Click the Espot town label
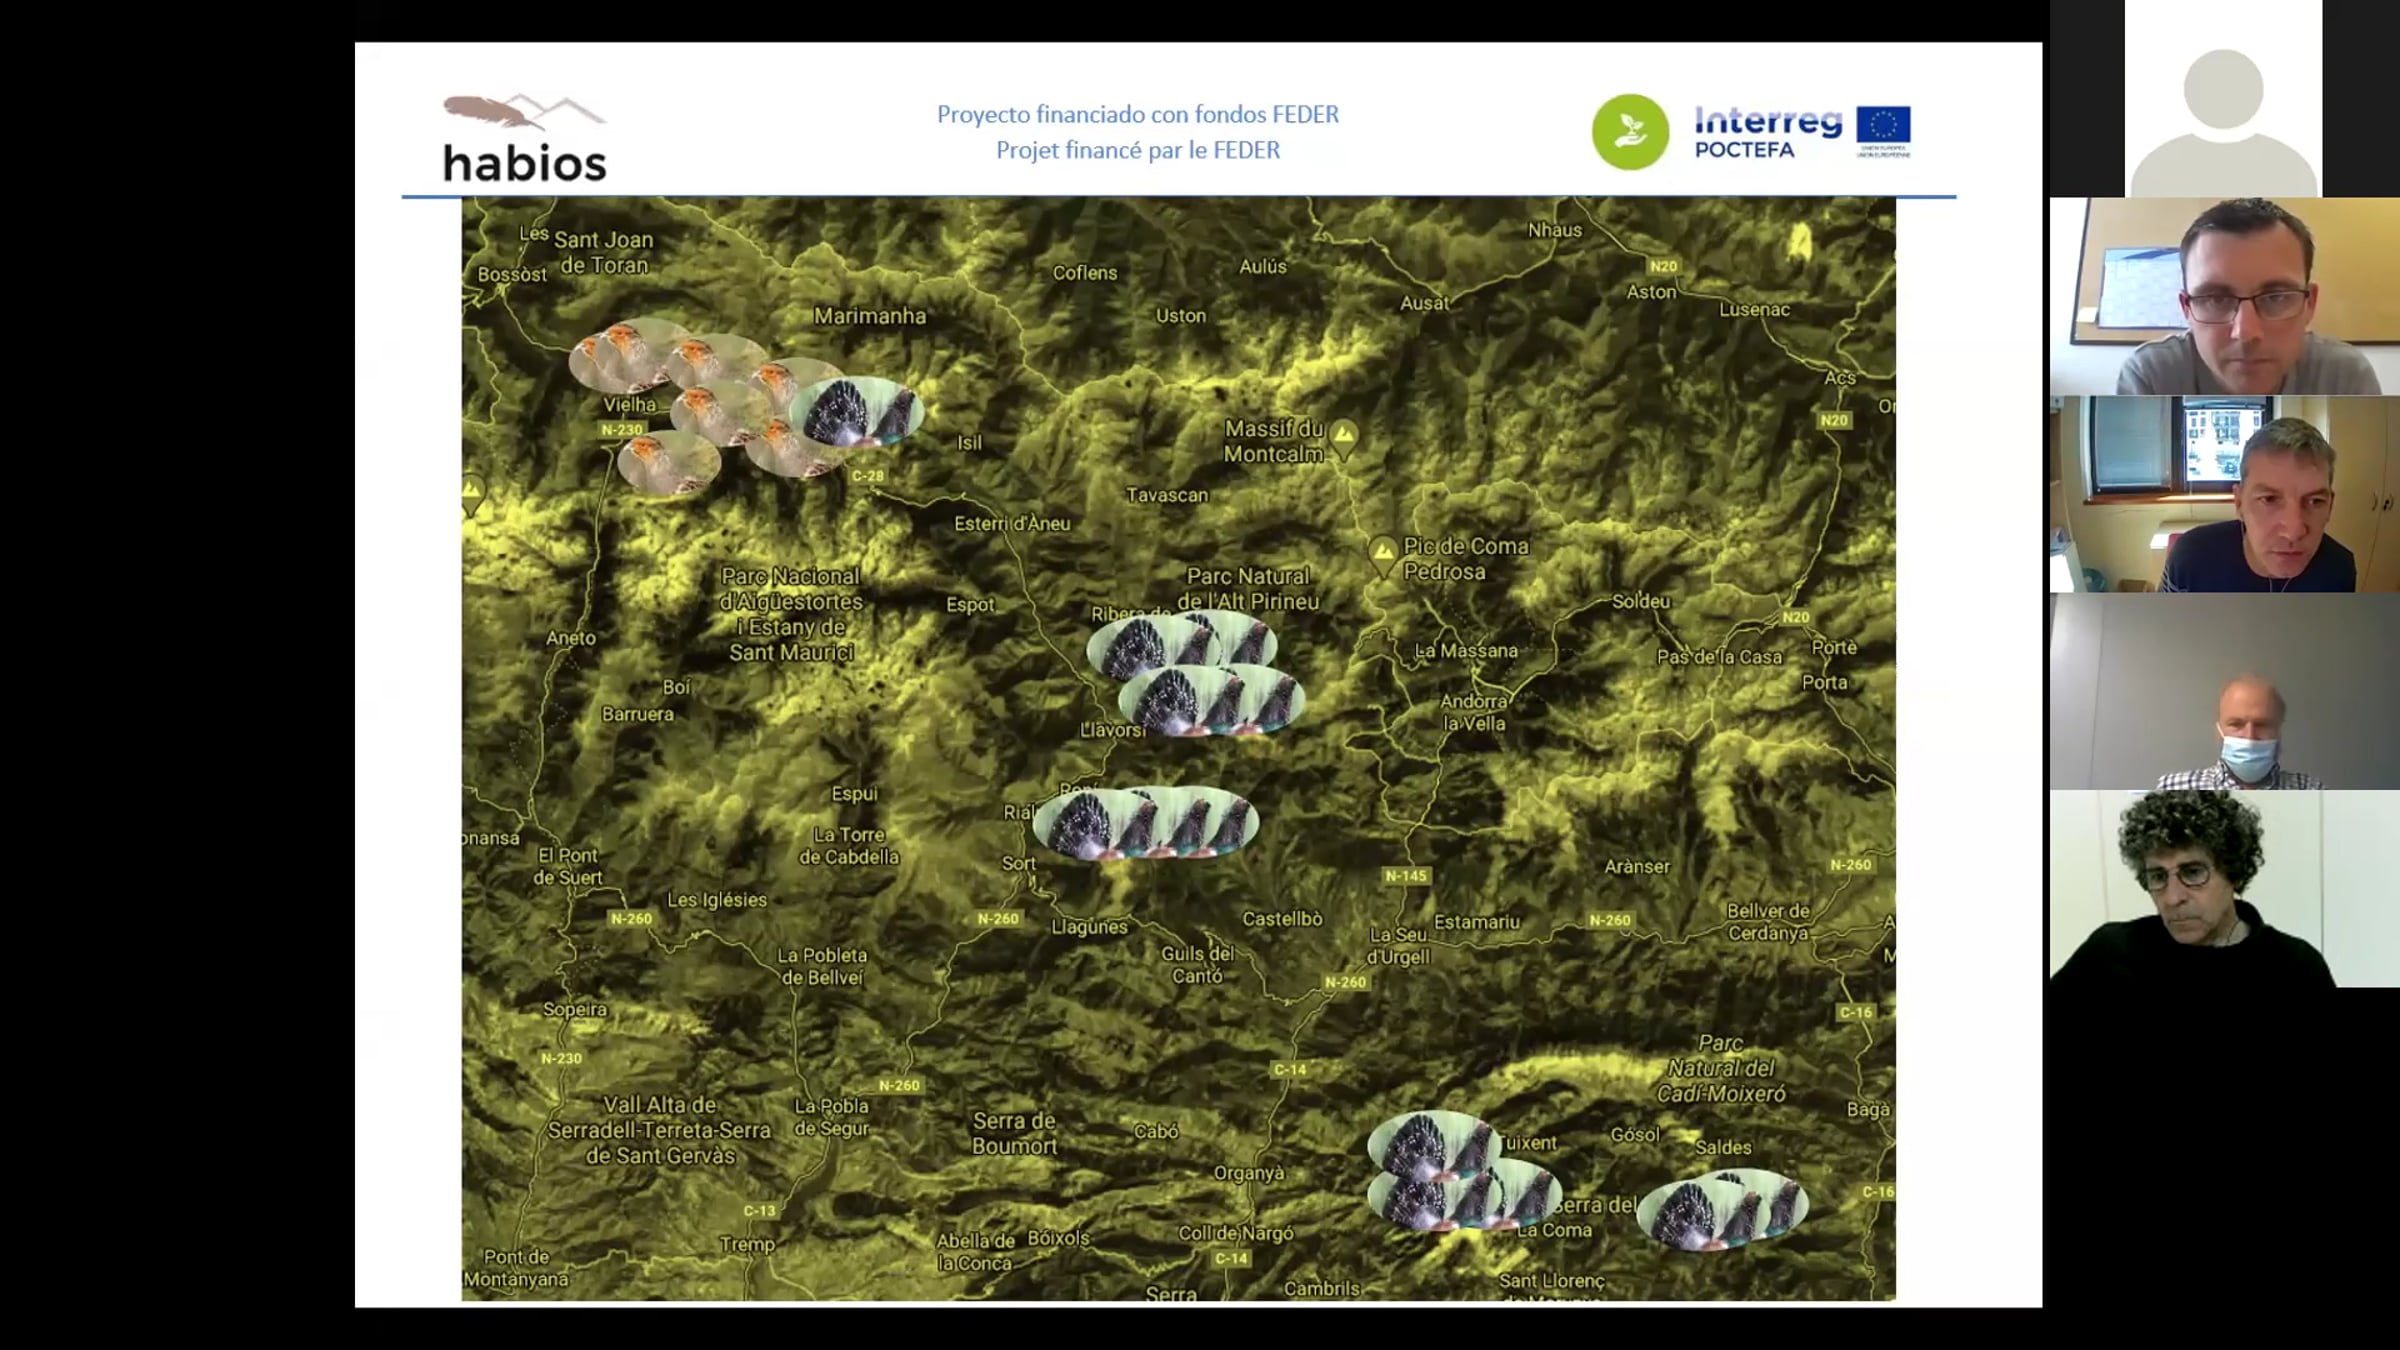Viewport: 2400px width, 1350px height. [971, 604]
